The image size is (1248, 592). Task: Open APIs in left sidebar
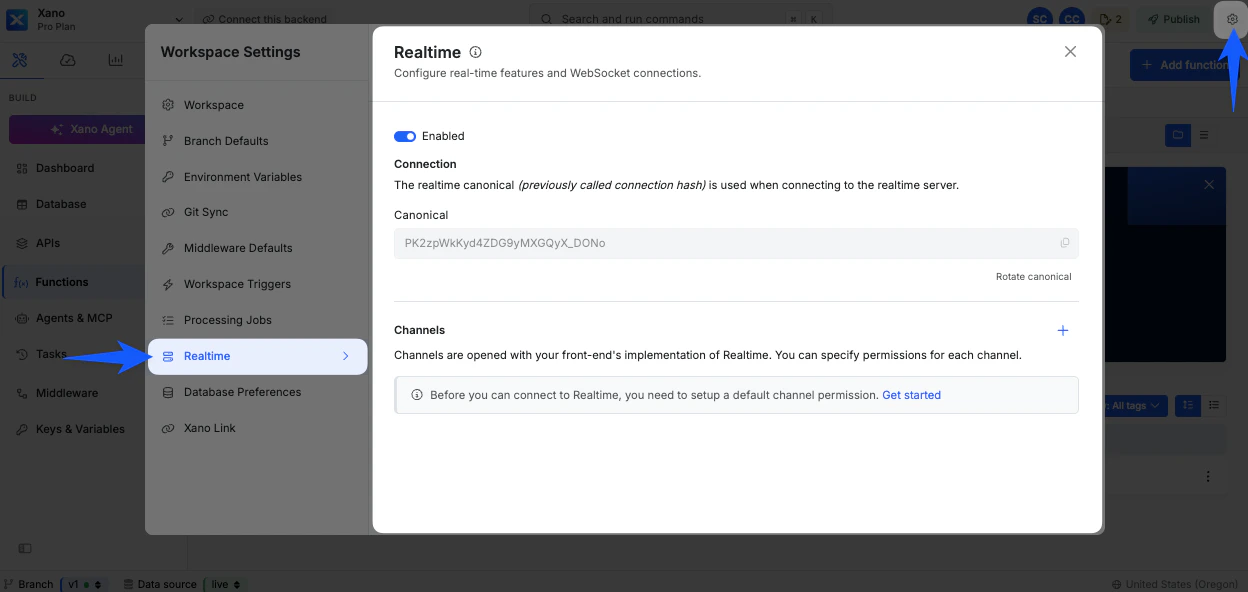[48, 243]
